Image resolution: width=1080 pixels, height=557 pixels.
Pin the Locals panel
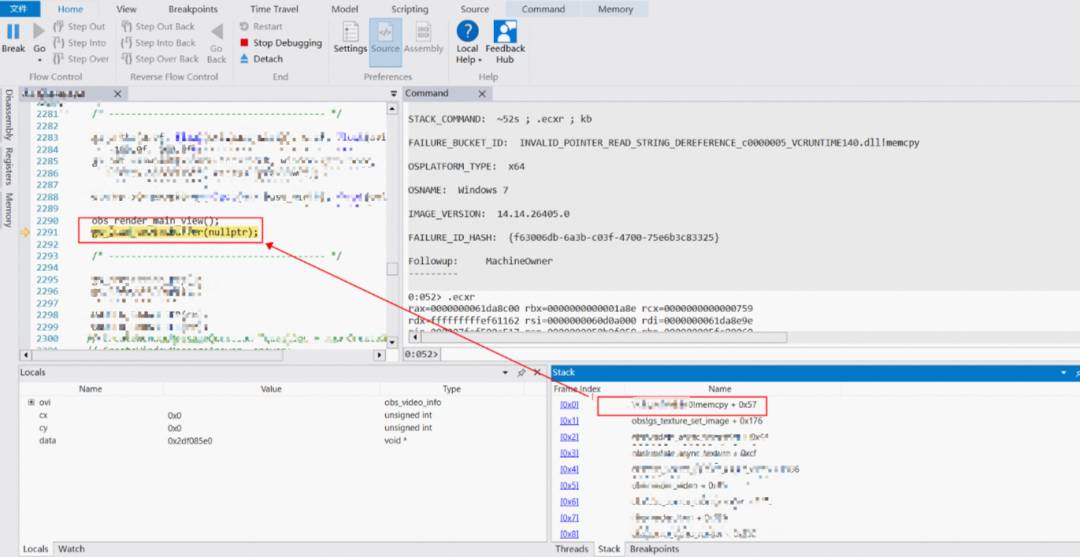coord(521,372)
